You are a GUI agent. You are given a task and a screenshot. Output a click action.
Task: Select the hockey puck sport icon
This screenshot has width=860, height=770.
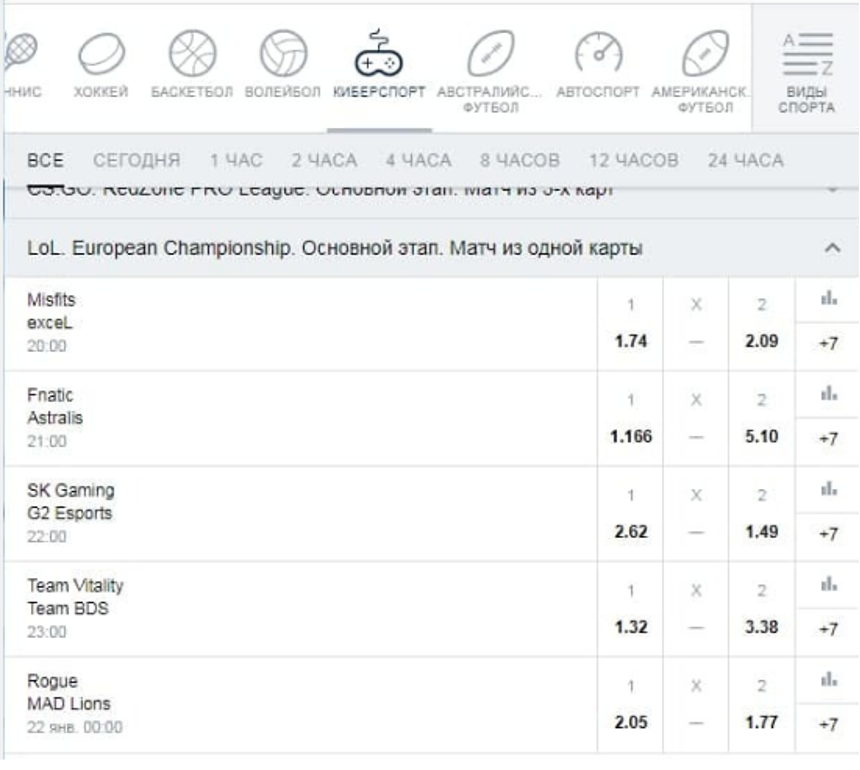[x=101, y=54]
